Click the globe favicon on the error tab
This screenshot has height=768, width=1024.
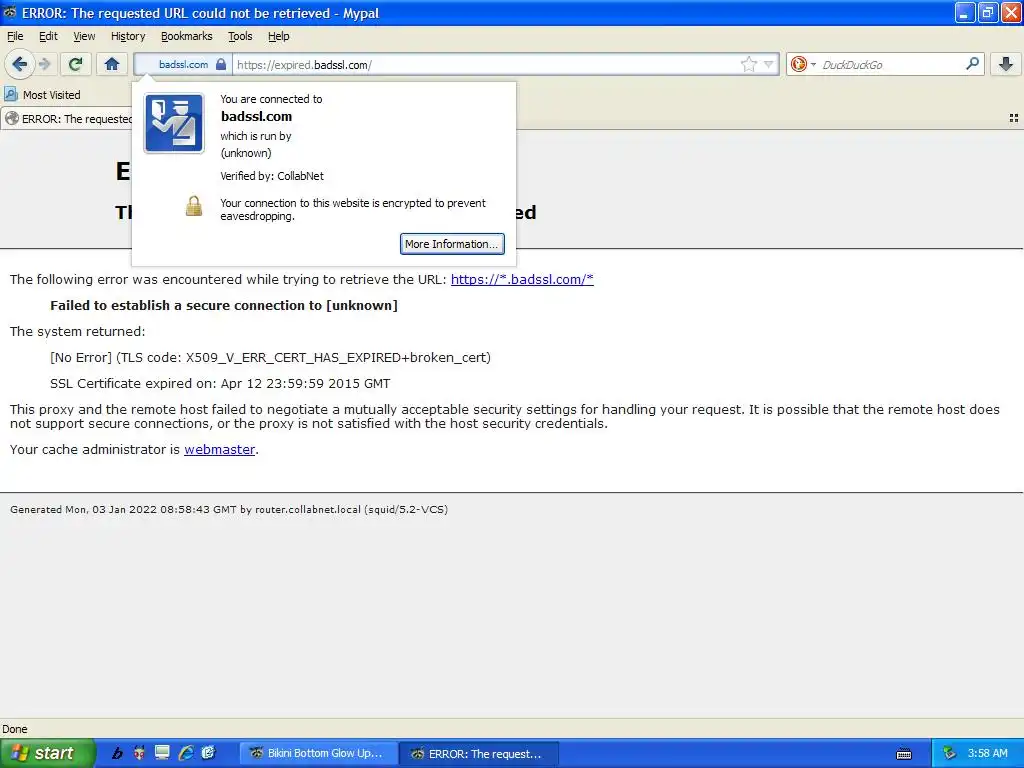12,118
